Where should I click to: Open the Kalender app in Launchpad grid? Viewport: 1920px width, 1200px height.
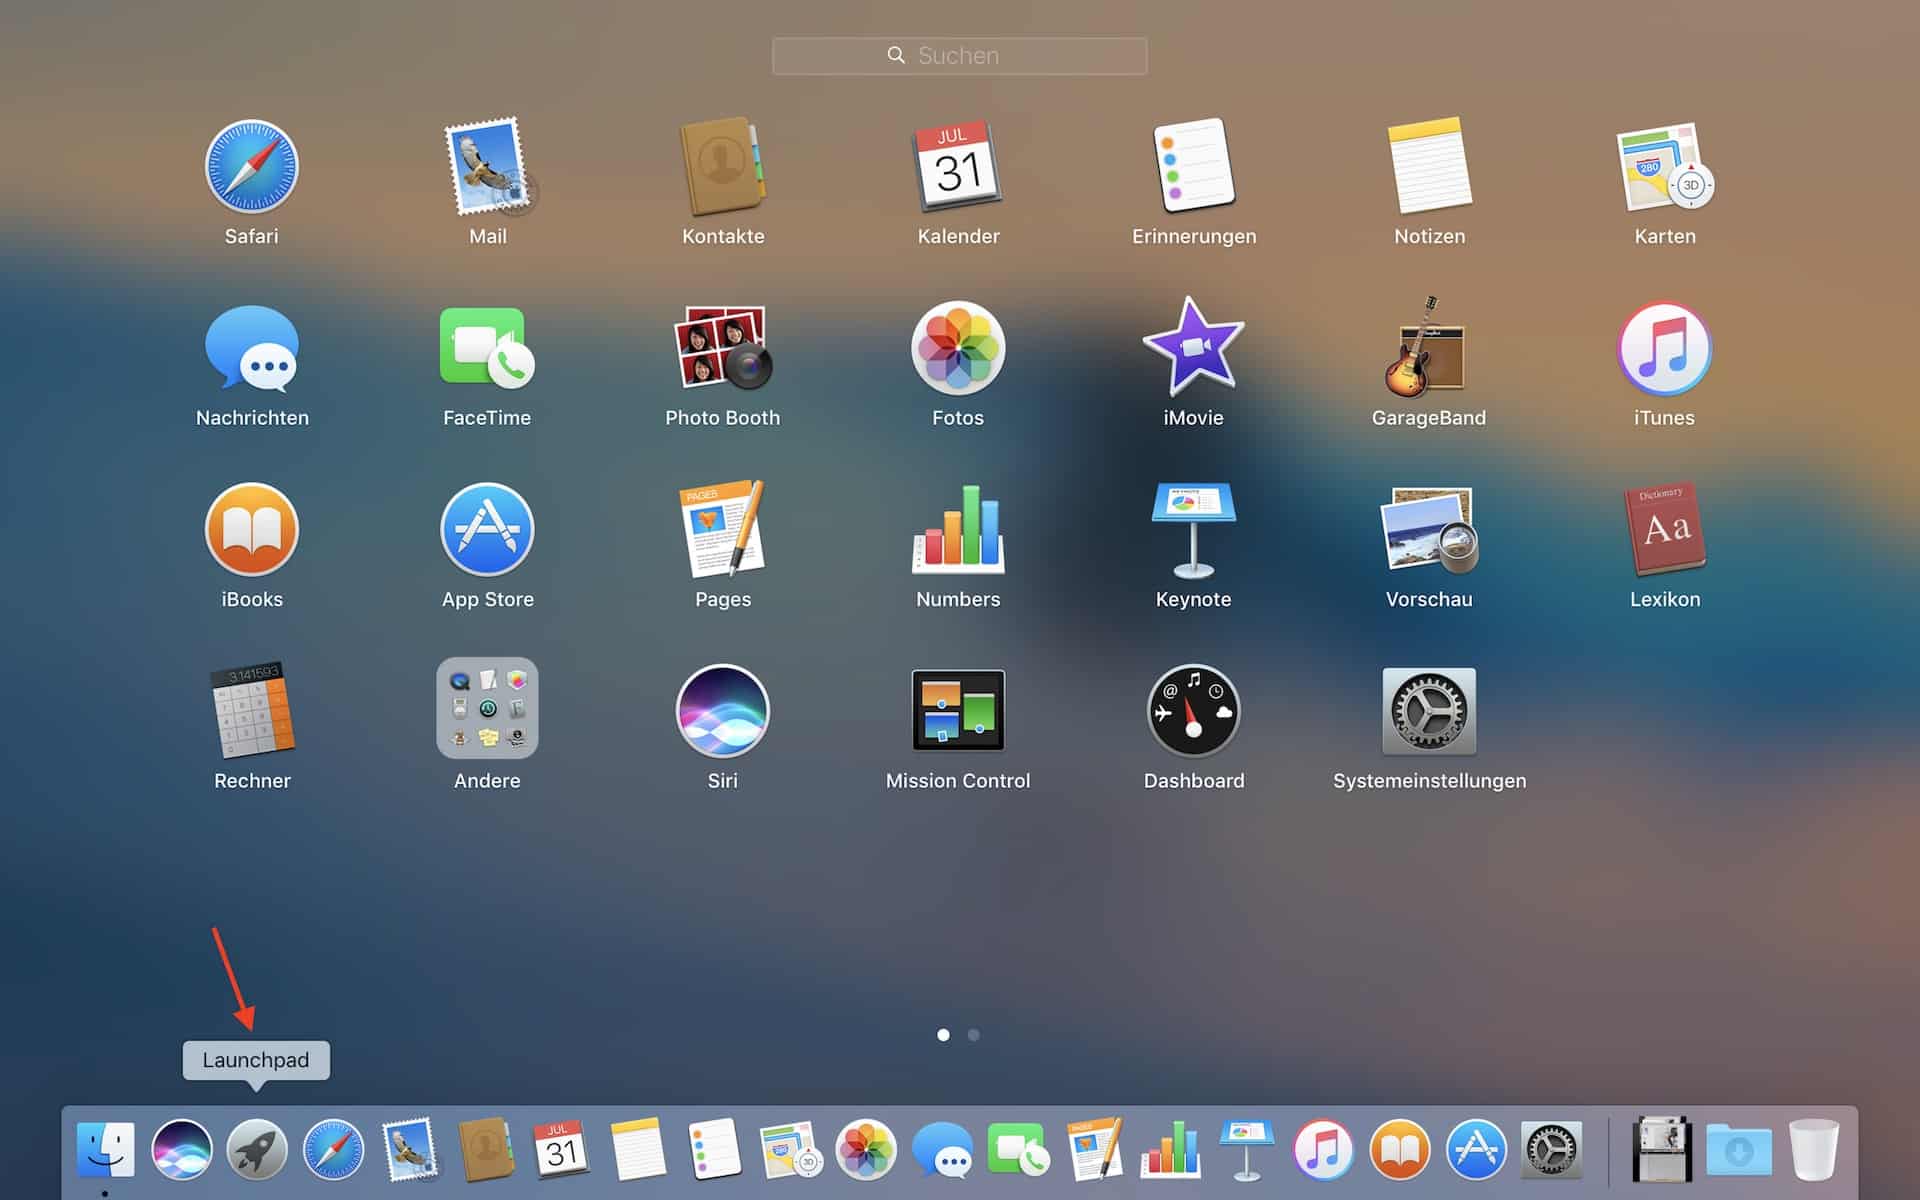point(958,167)
